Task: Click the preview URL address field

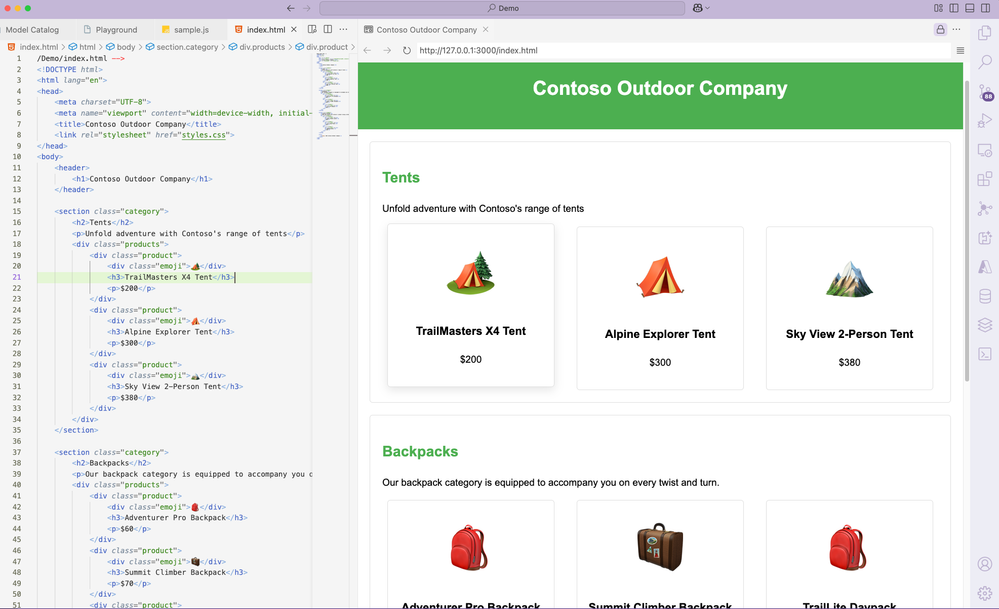Action: (683, 50)
